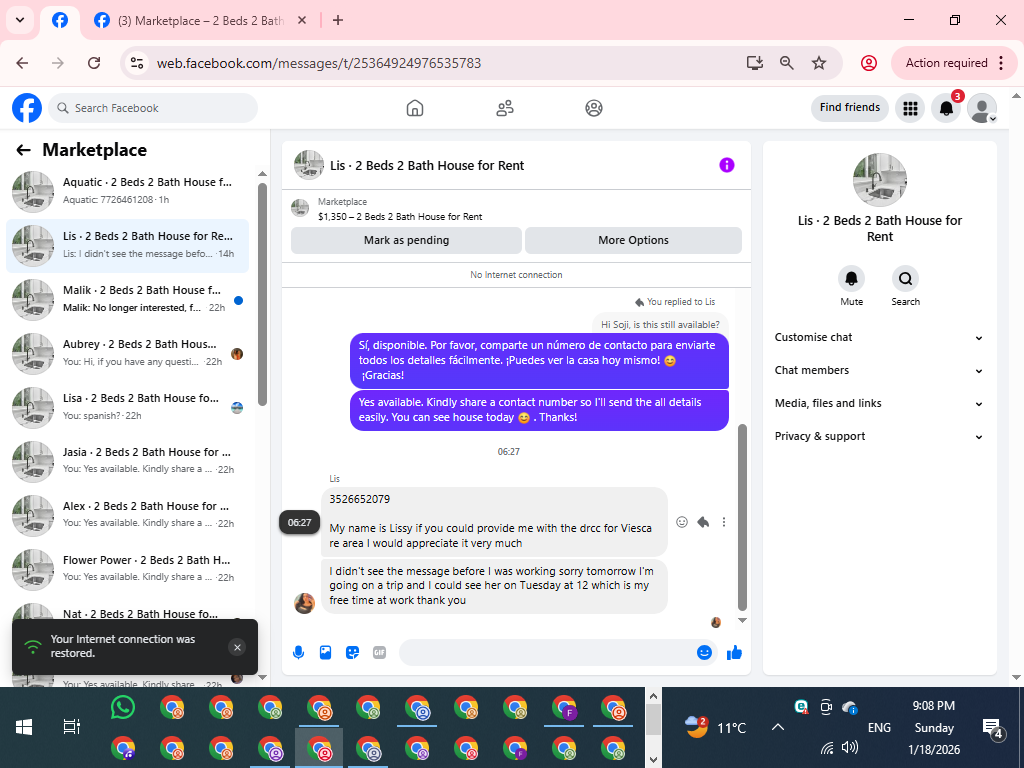Mute this Lis conversation
This screenshot has width=1024, height=768.
852,279
